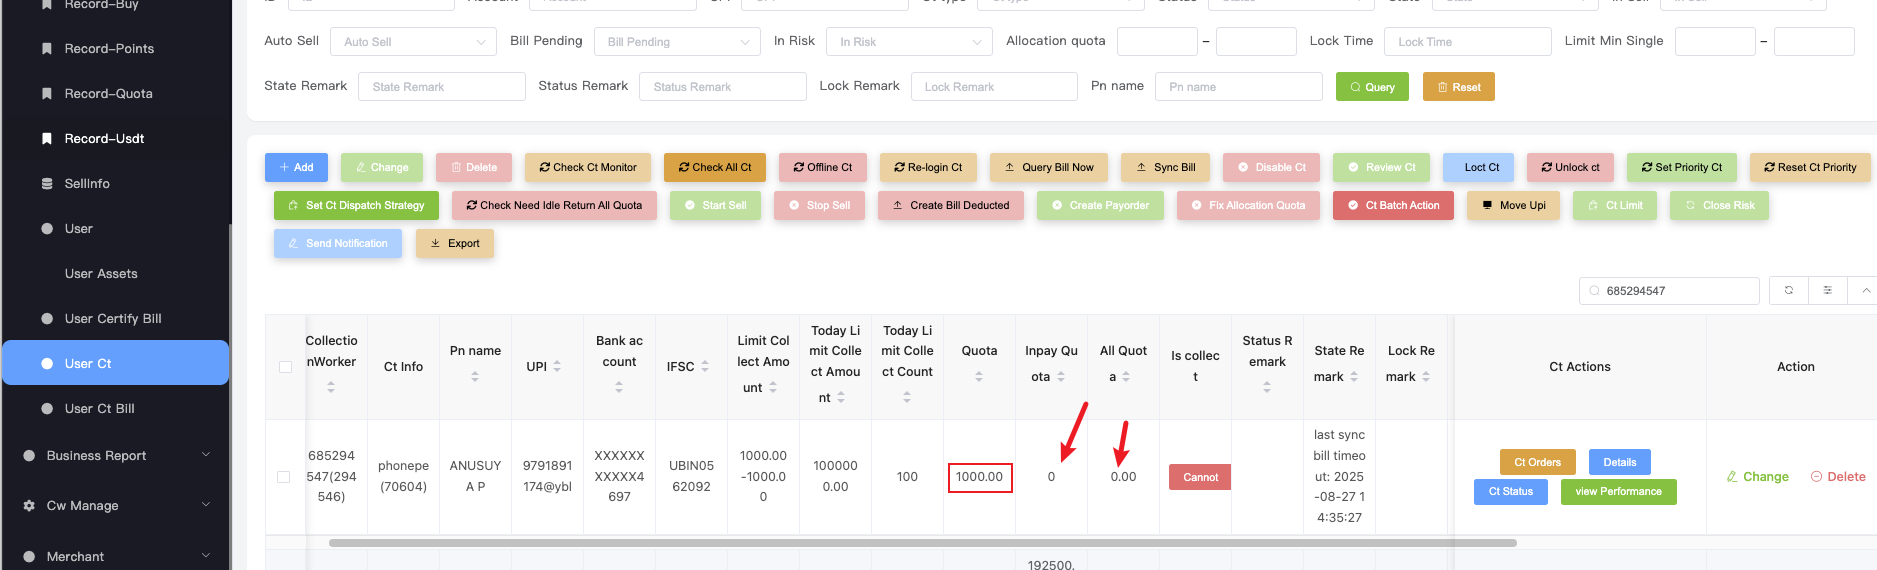Screen dimensions: 1877x570
Task: Open Record-Usdt in the sidebar
Action: pyautogui.click(x=104, y=139)
